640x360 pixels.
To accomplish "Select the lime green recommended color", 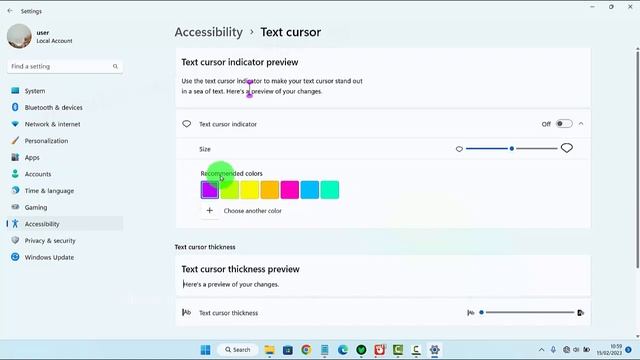I will click(230, 190).
